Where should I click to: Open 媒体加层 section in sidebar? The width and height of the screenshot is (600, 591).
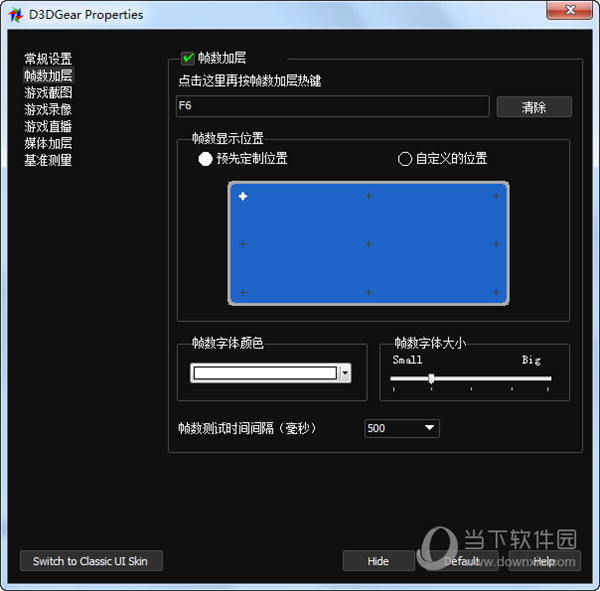point(48,143)
